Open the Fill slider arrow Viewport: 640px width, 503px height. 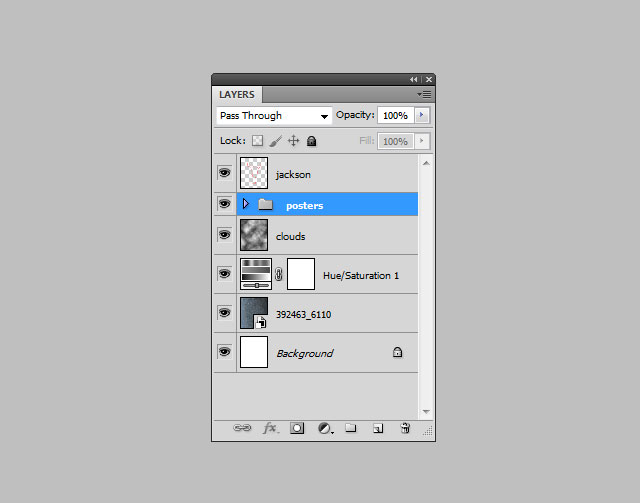[x=422, y=141]
